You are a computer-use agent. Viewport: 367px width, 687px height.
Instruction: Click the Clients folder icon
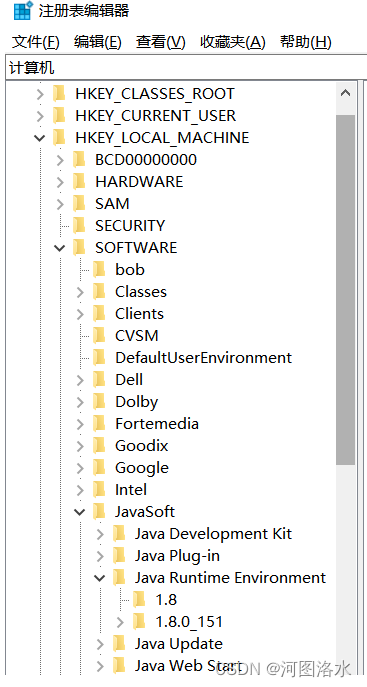99,314
